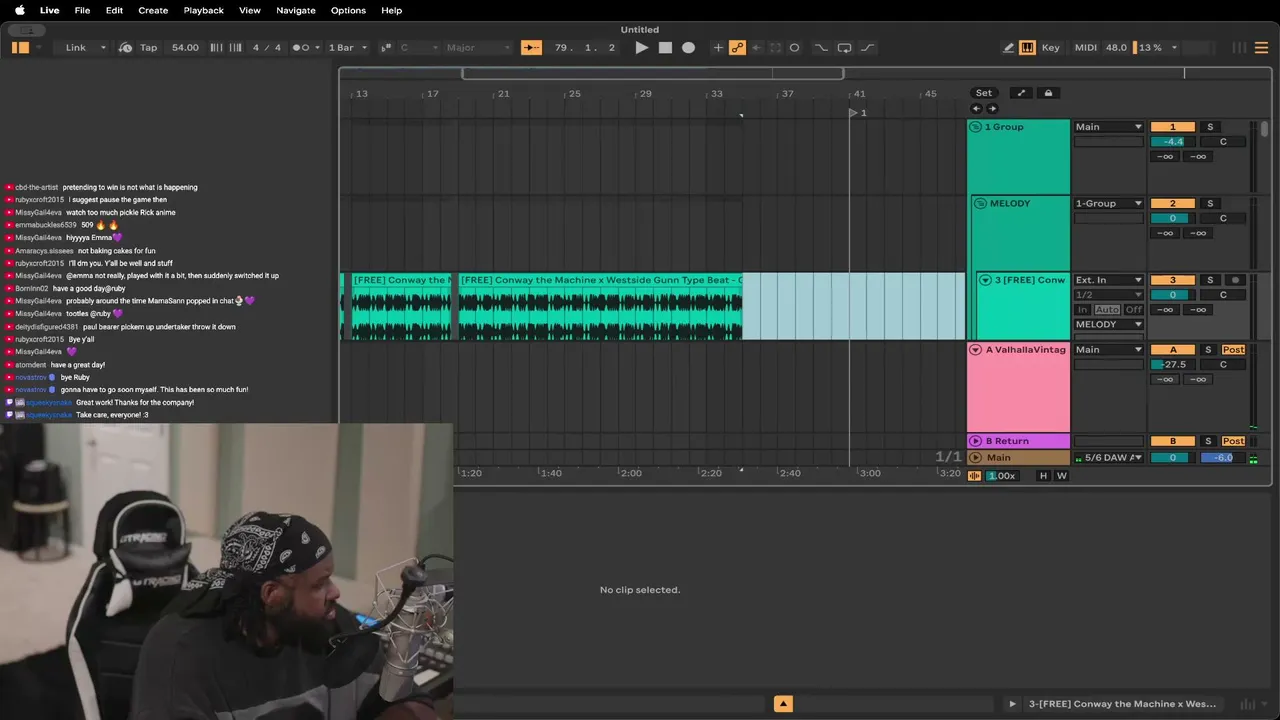This screenshot has height=720, width=1280.
Task: Open the 1 Bar quantization dropdown
Action: pos(348,47)
